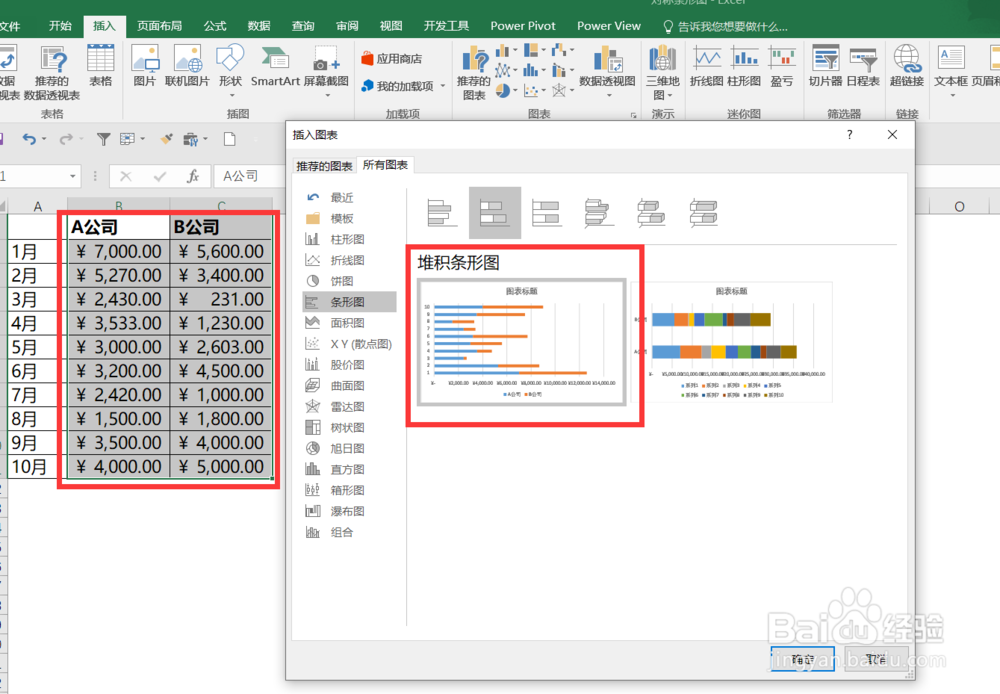
Task: Expand the 图表 group dialog launcher
Action: [633, 115]
